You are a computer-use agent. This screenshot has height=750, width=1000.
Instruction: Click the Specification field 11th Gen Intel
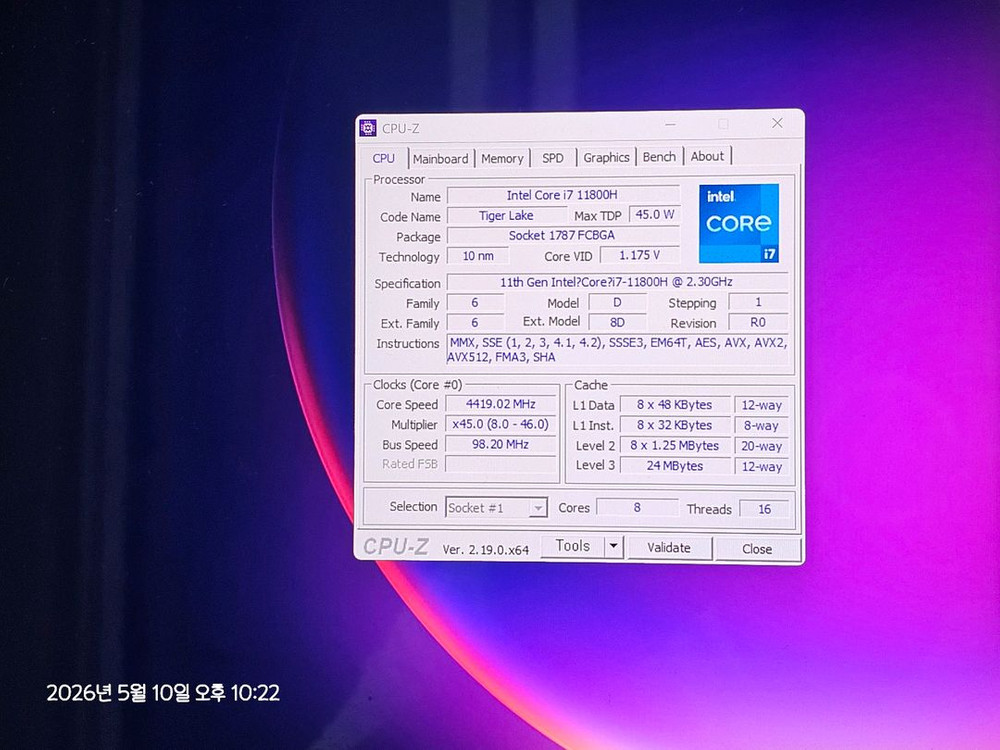point(617,282)
